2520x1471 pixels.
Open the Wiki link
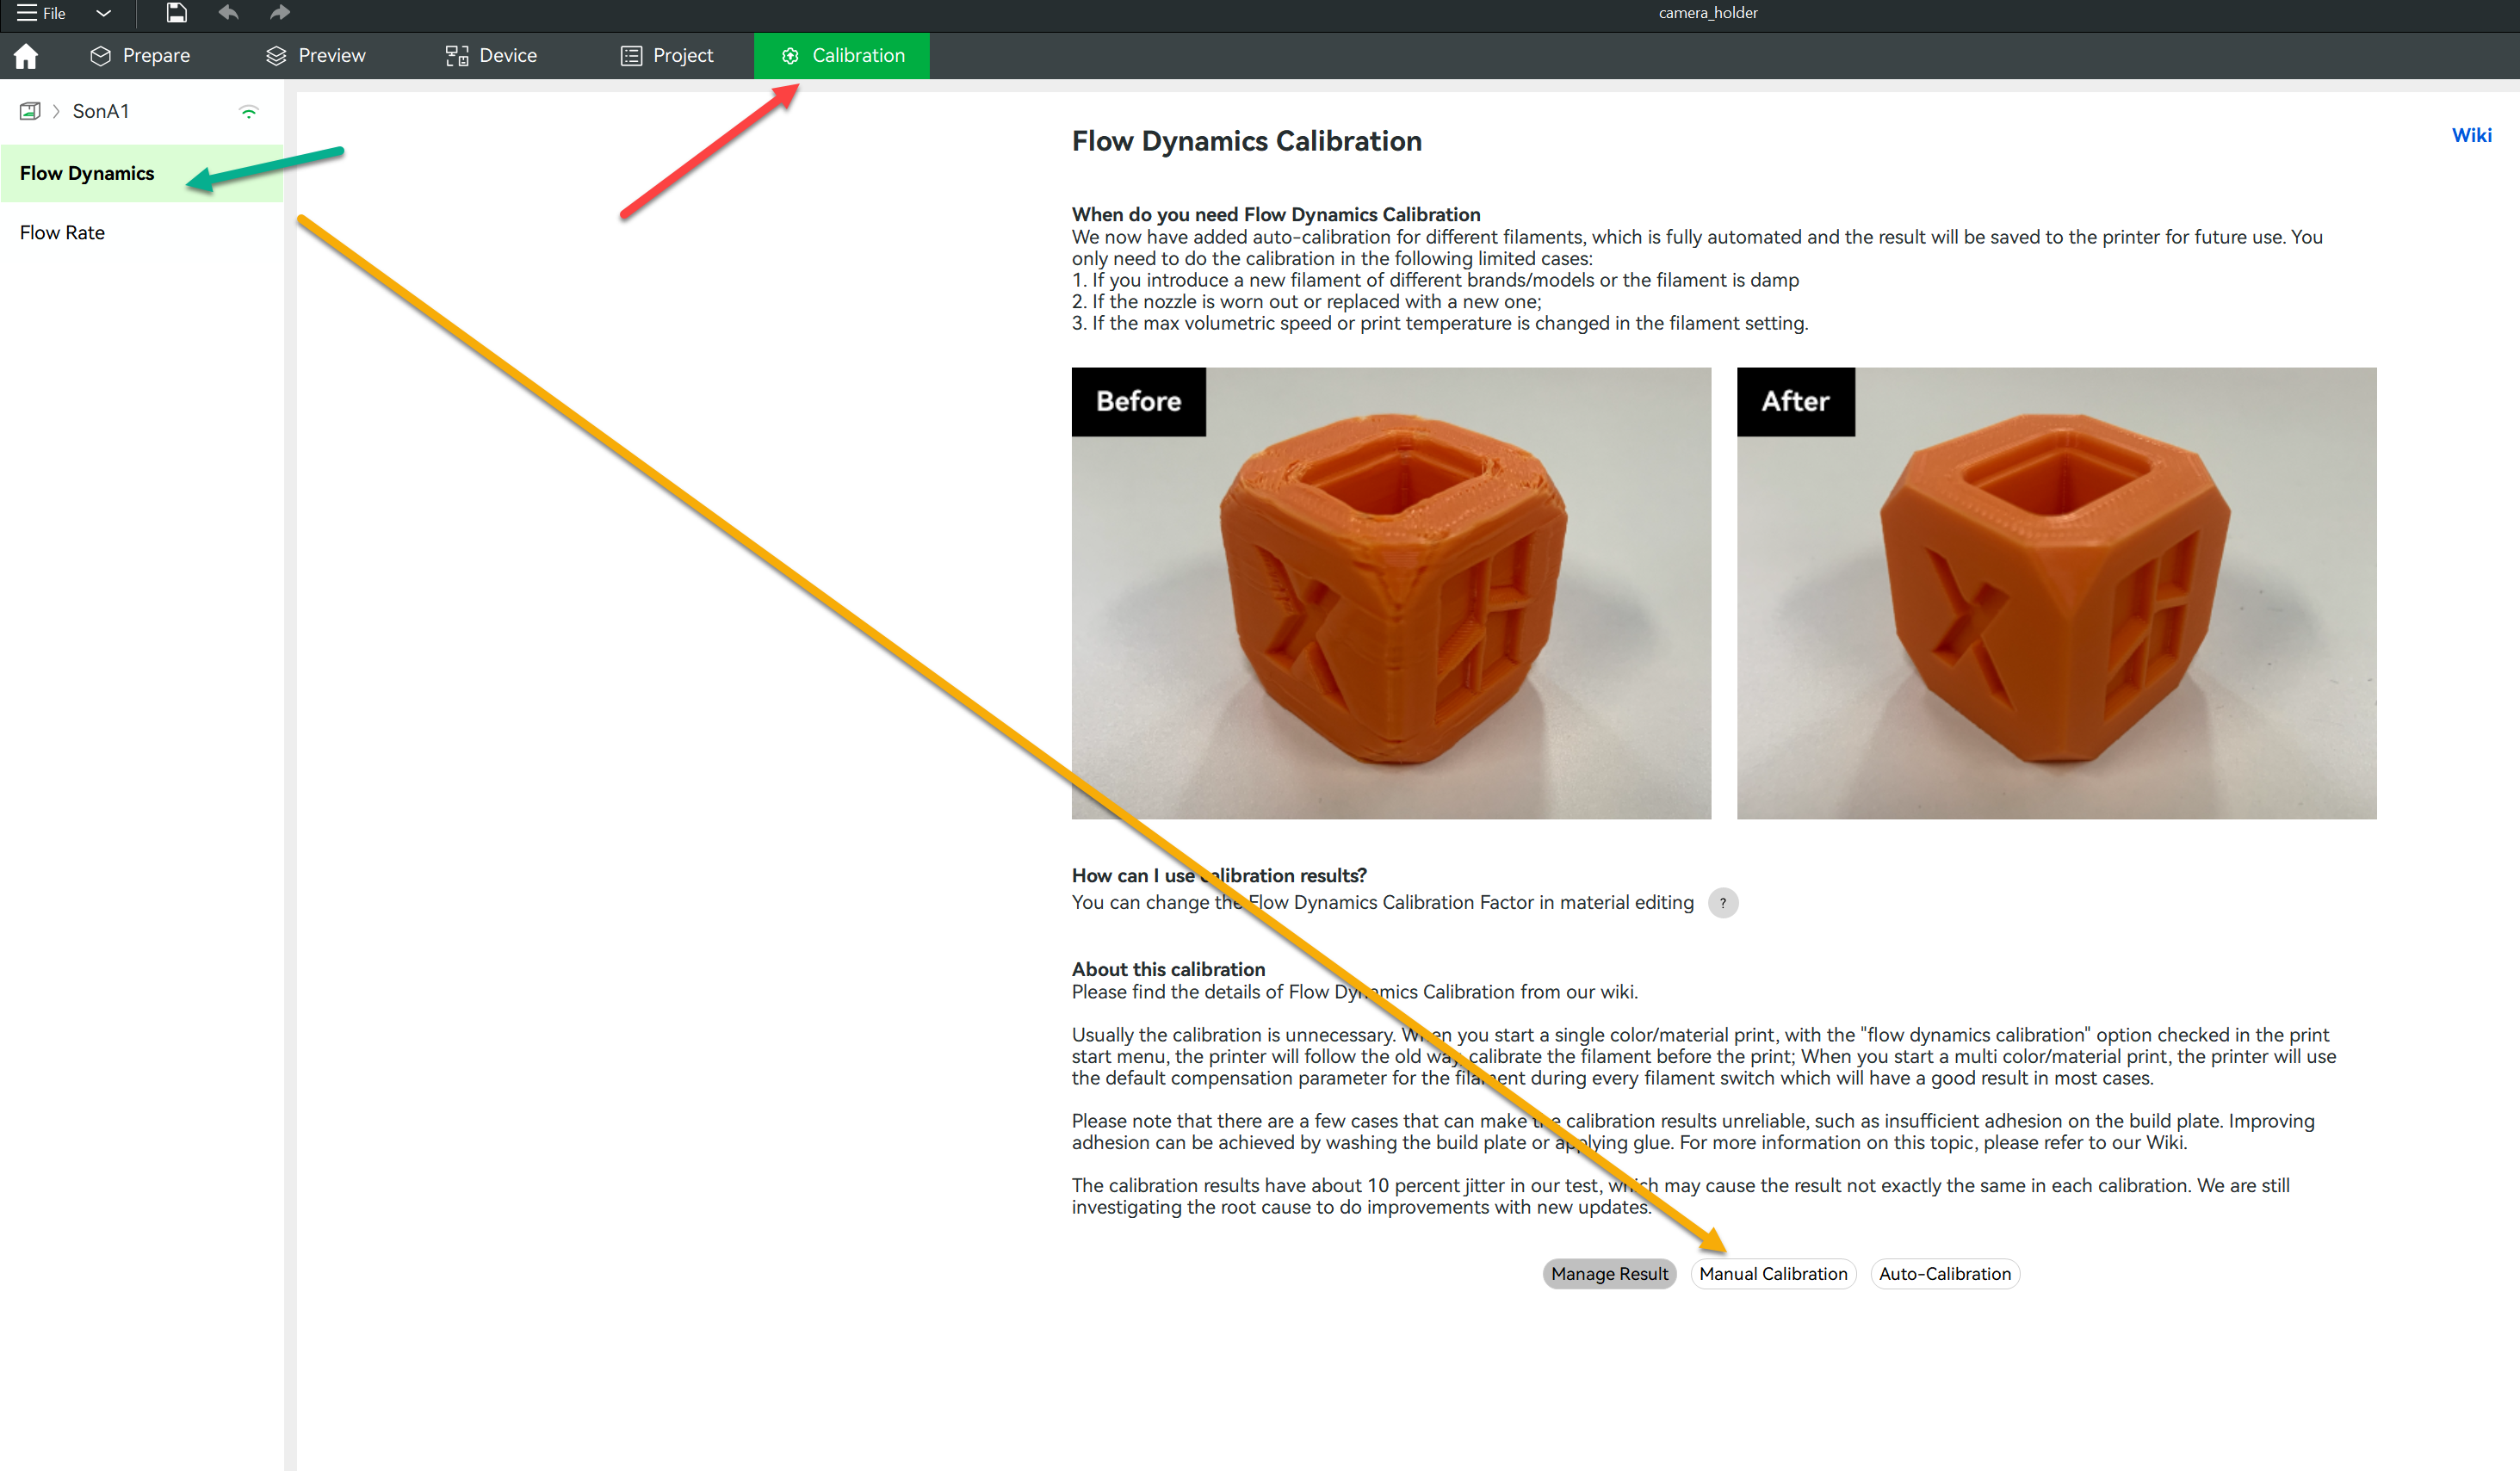click(2471, 135)
